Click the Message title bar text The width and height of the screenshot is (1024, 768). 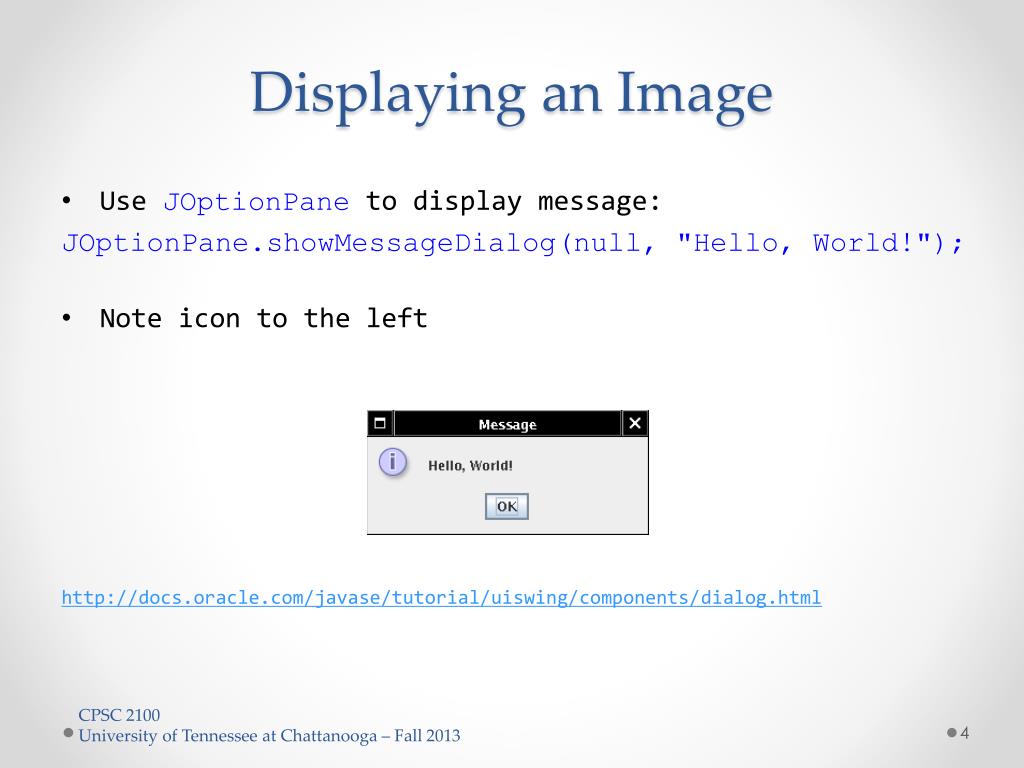[507, 424]
